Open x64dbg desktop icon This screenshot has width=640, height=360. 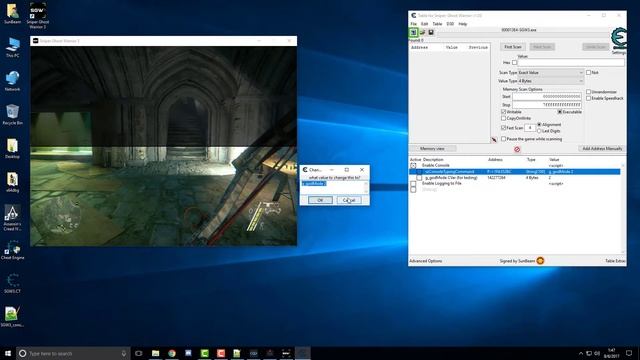12,182
